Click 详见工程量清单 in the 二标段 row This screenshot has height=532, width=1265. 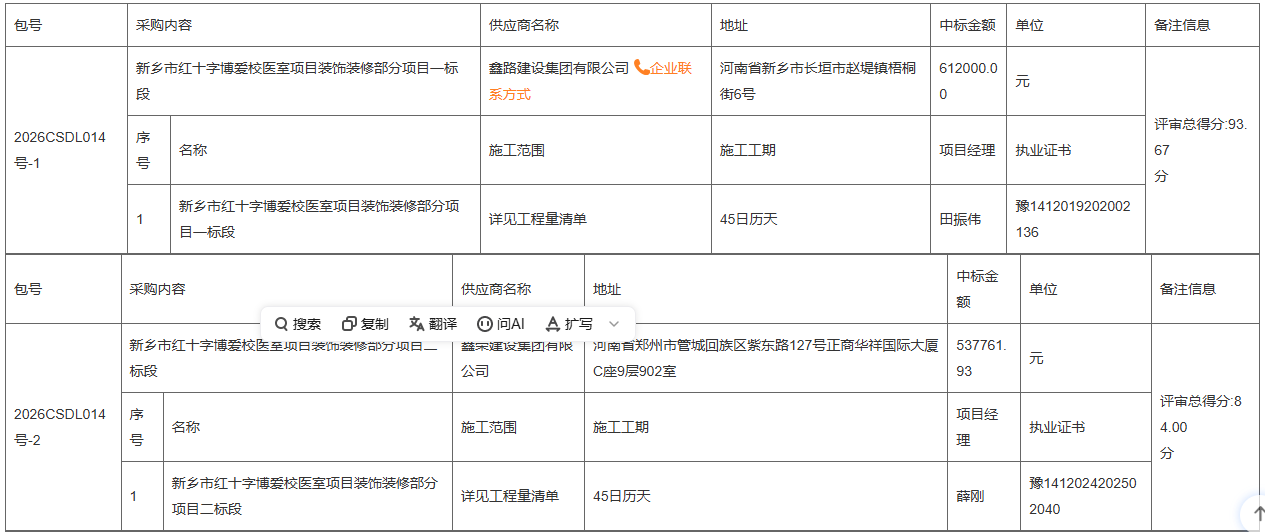(x=510, y=496)
